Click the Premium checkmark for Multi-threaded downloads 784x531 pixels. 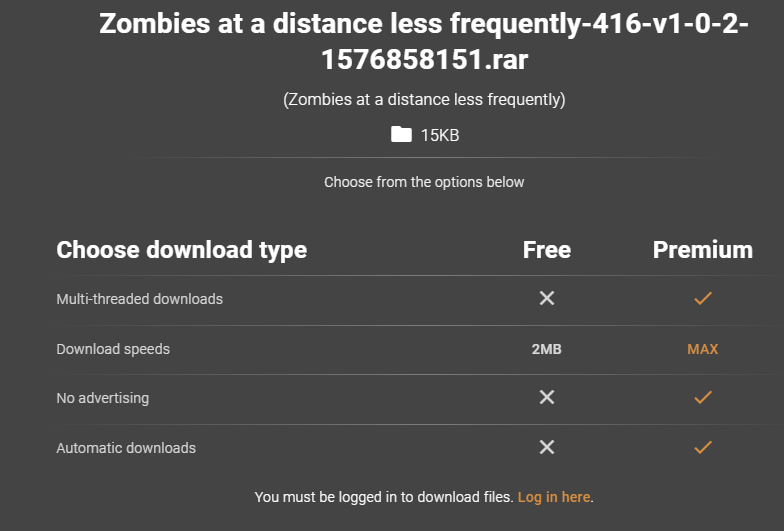pyautogui.click(x=703, y=298)
